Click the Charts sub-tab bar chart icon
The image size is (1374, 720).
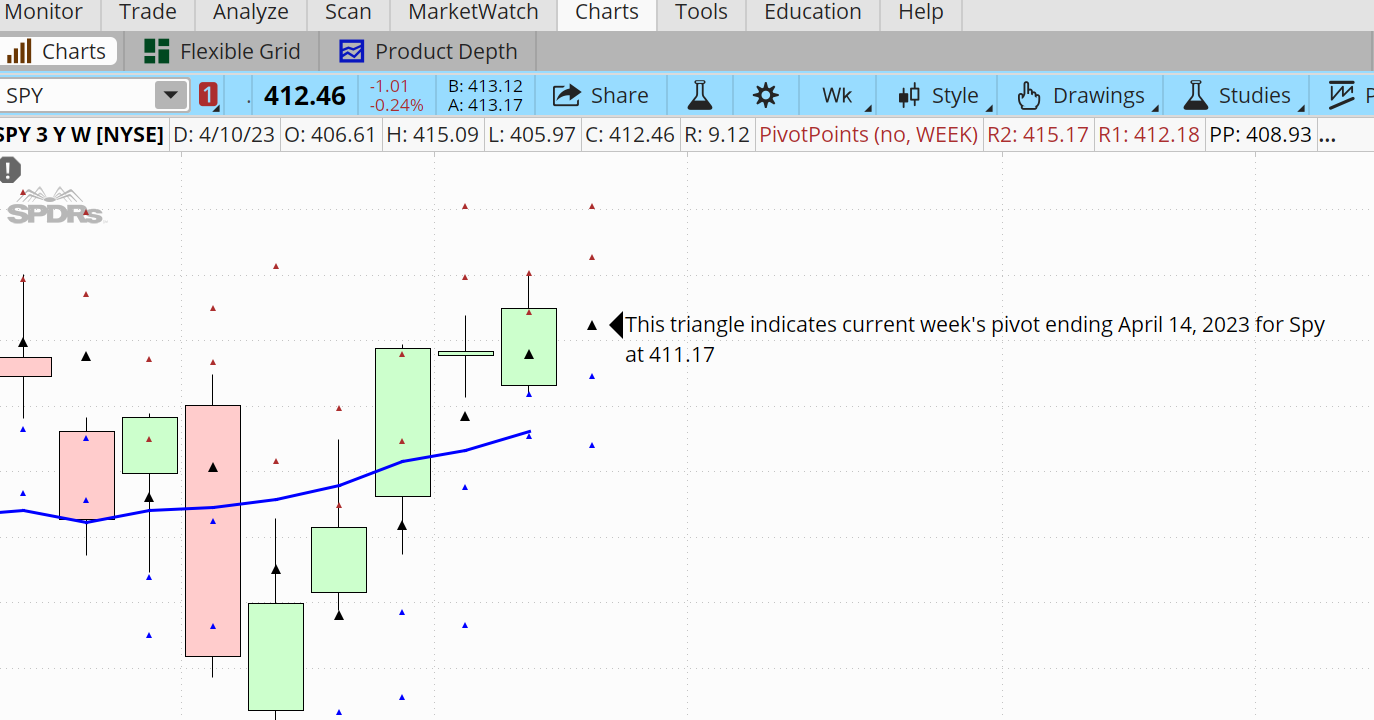[x=19, y=51]
